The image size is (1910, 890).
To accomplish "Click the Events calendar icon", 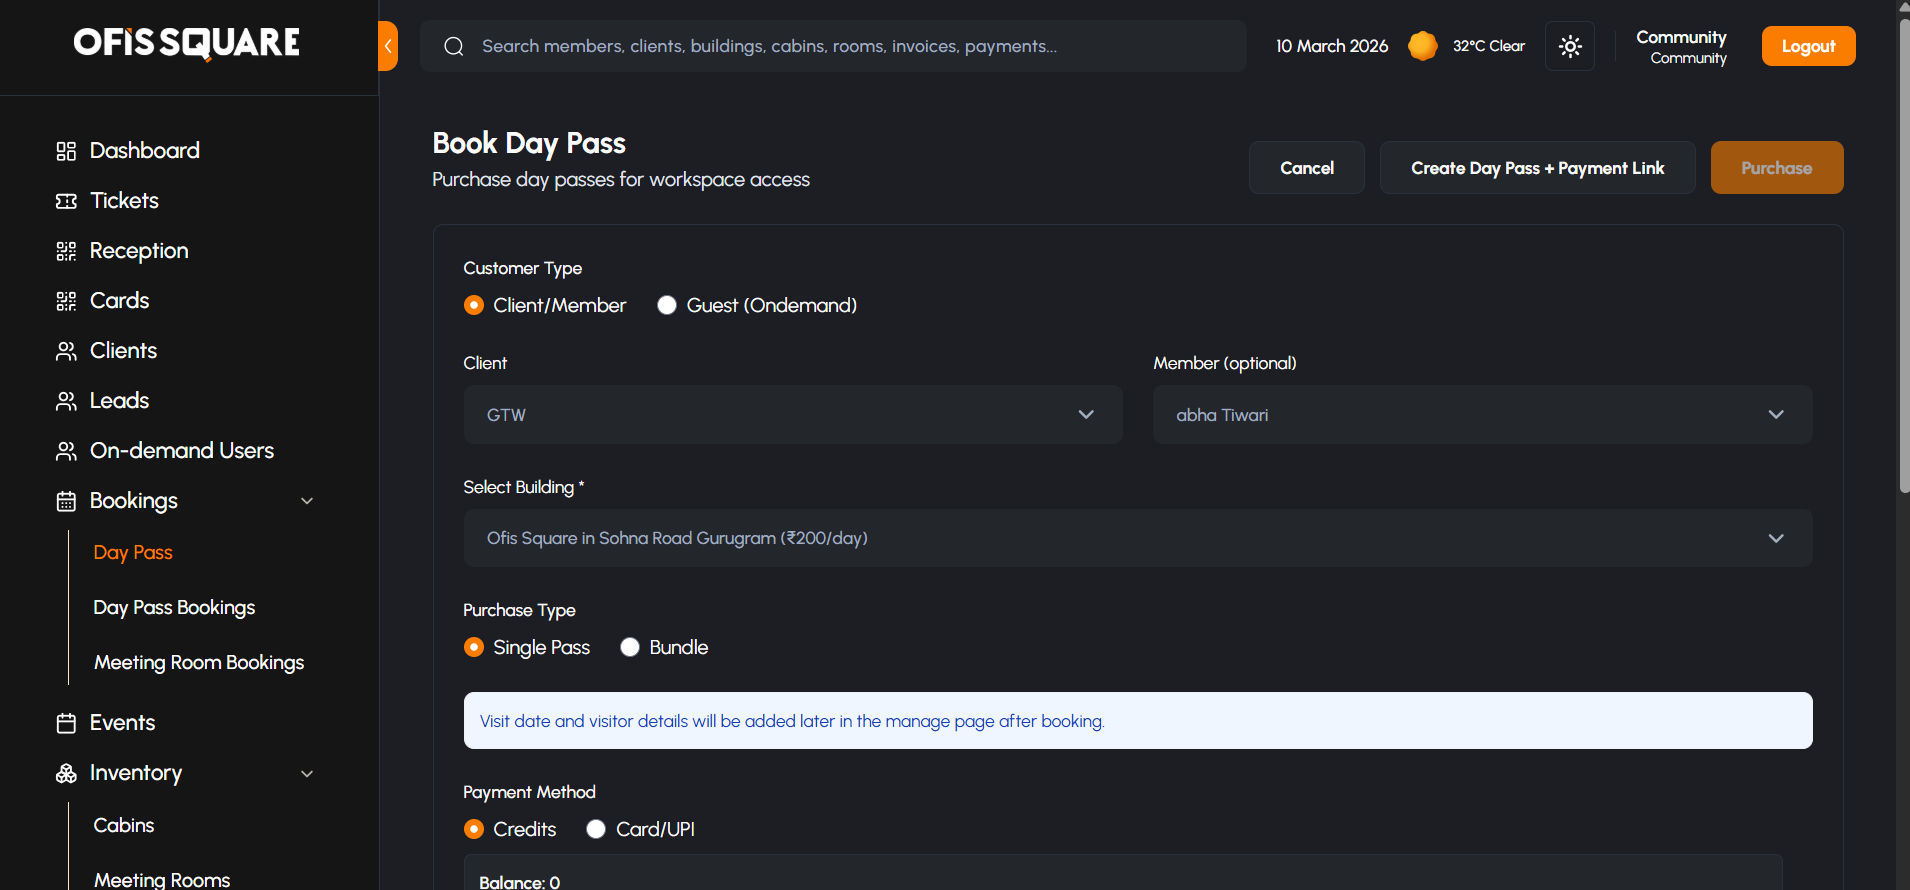I will tap(66, 723).
